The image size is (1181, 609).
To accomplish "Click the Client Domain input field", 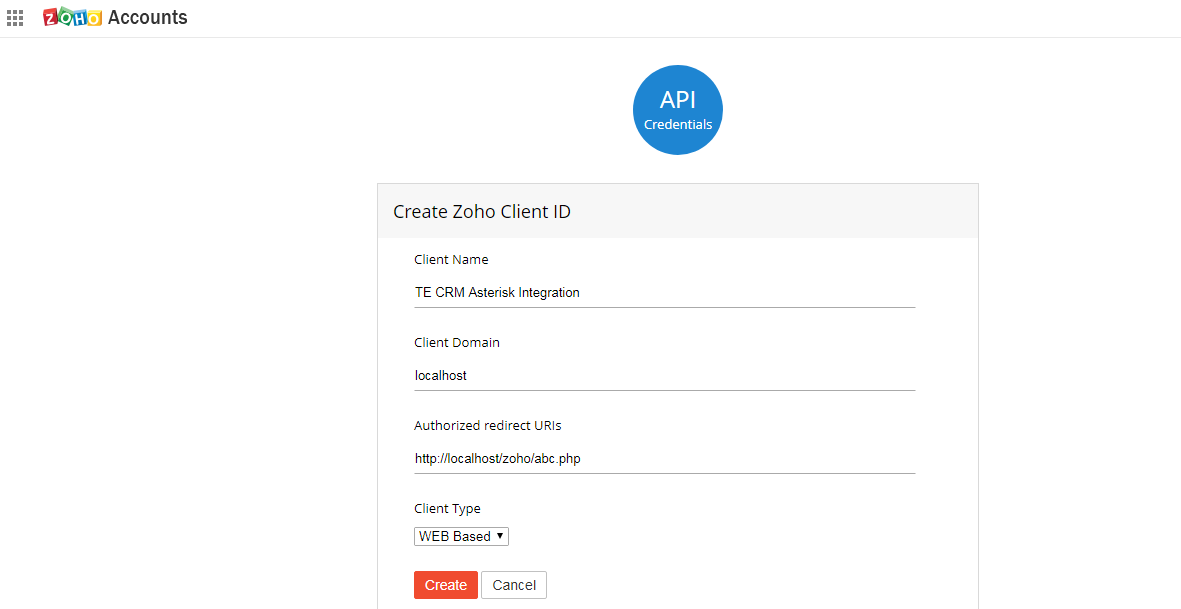I will [664, 375].
